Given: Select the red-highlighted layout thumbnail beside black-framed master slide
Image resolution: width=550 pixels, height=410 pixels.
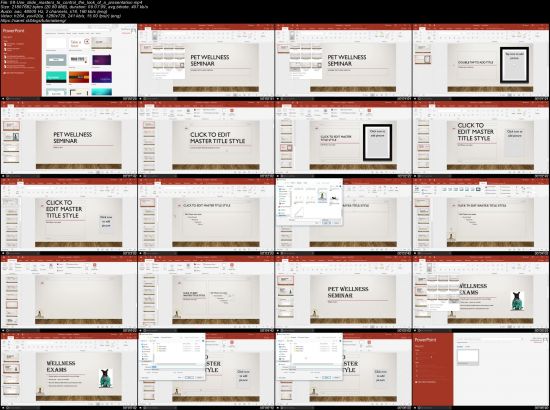Looking at the screenshot, I should tap(286, 148).
